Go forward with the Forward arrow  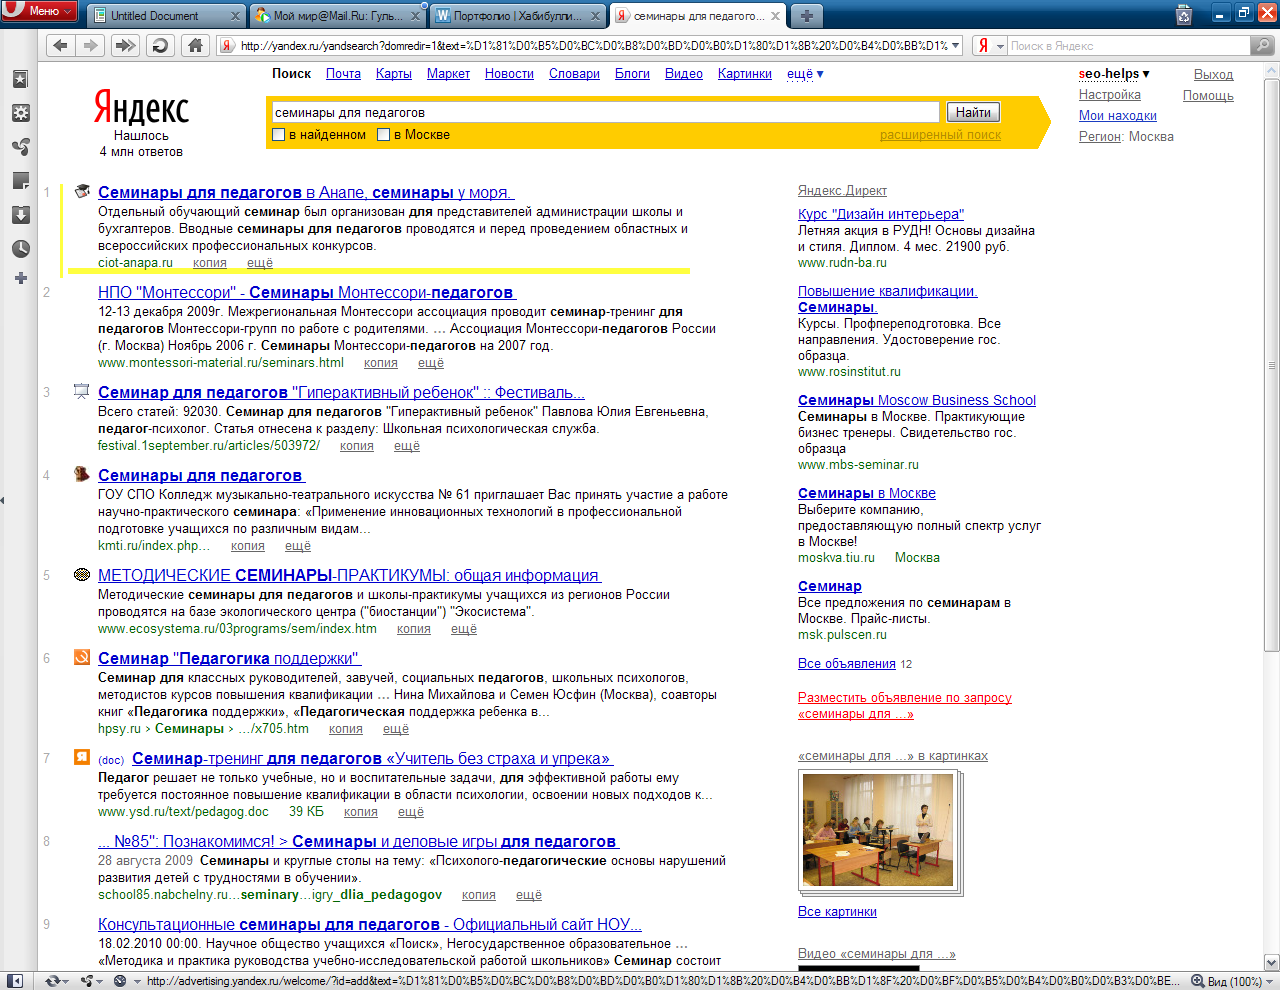[90, 45]
